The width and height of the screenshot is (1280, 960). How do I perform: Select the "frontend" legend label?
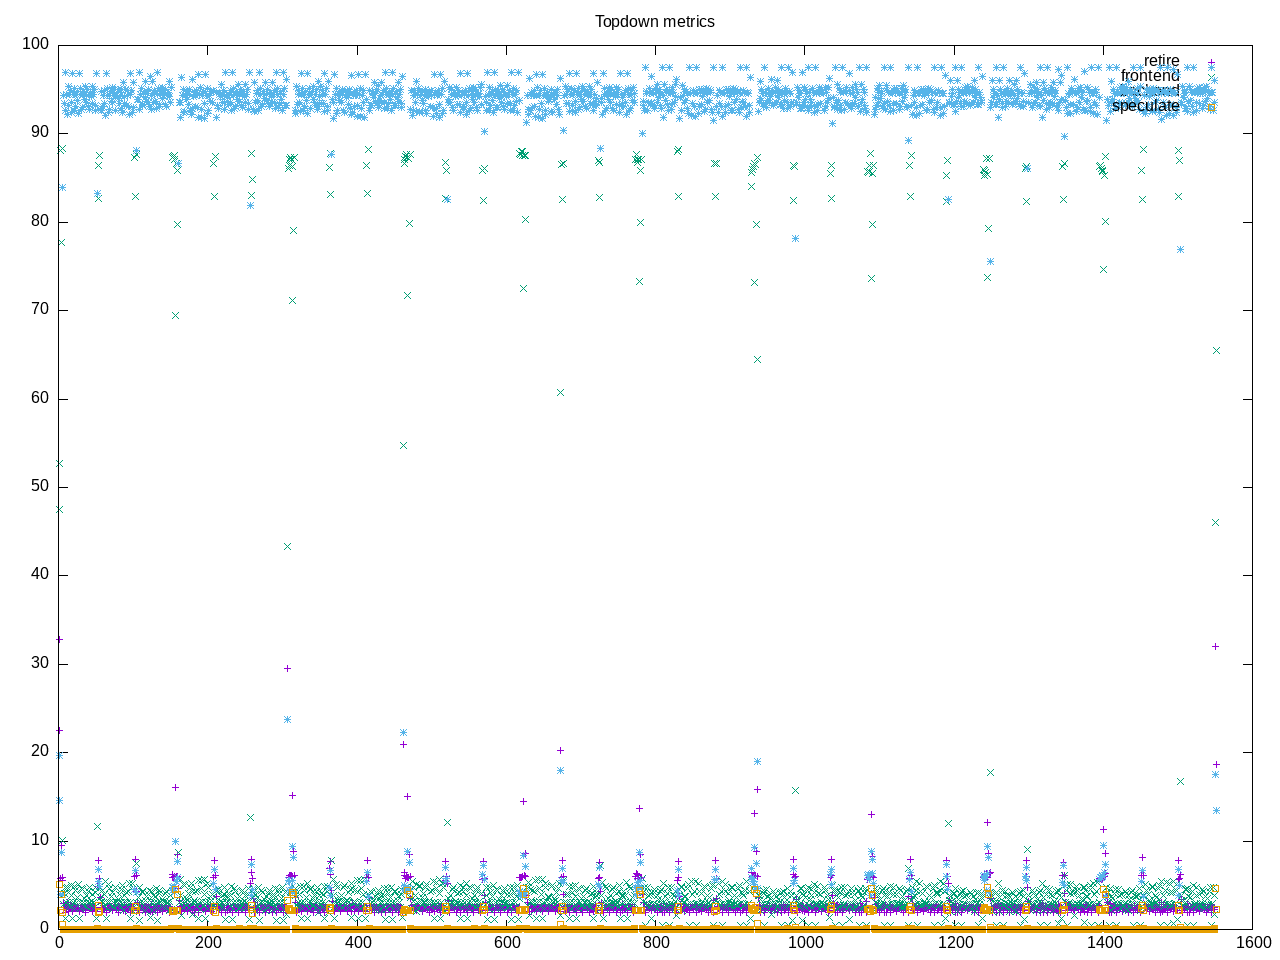1149,76
